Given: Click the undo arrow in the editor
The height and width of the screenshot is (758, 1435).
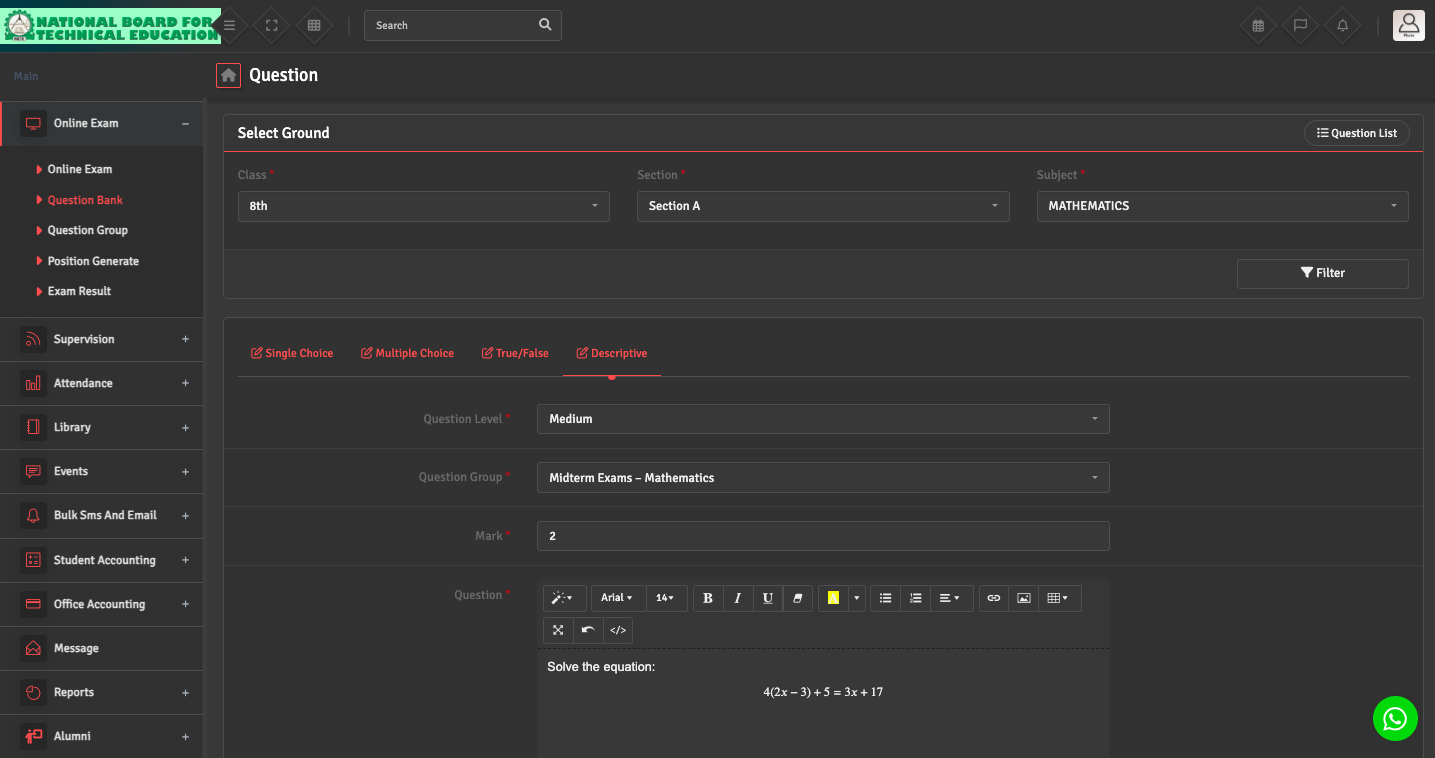Looking at the screenshot, I should tap(588, 630).
